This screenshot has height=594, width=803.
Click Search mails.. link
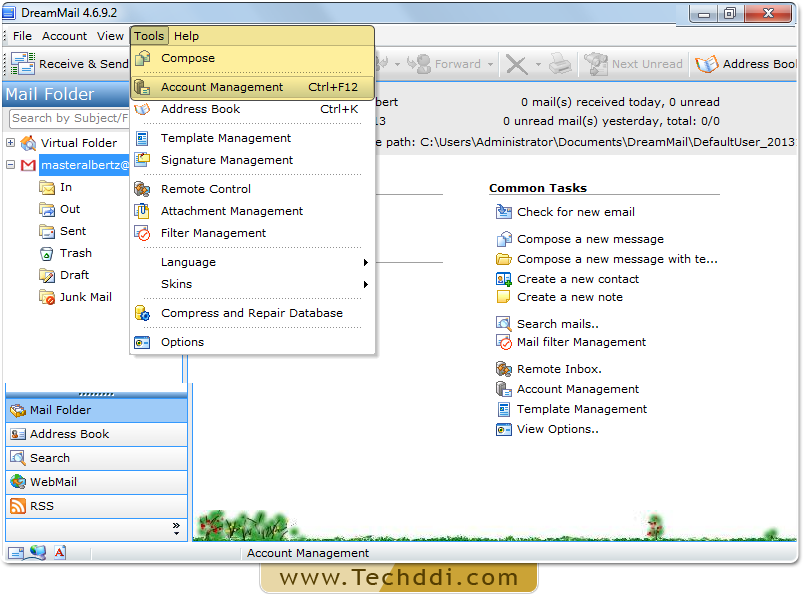[x=558, y=324]
